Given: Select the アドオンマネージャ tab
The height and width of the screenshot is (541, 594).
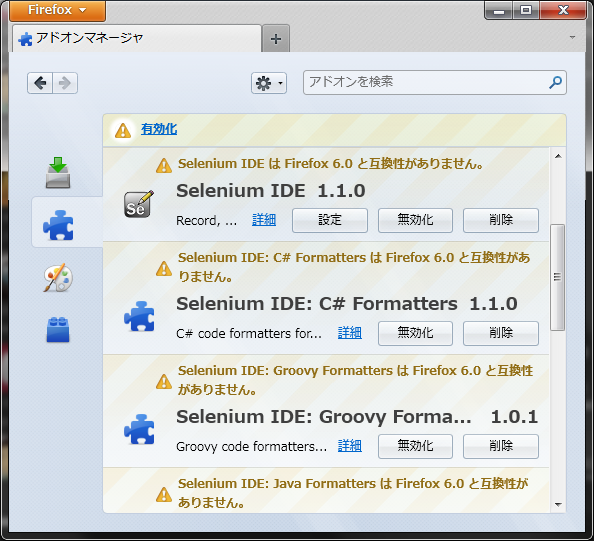Looking at the screenshot, I should 137,38.
